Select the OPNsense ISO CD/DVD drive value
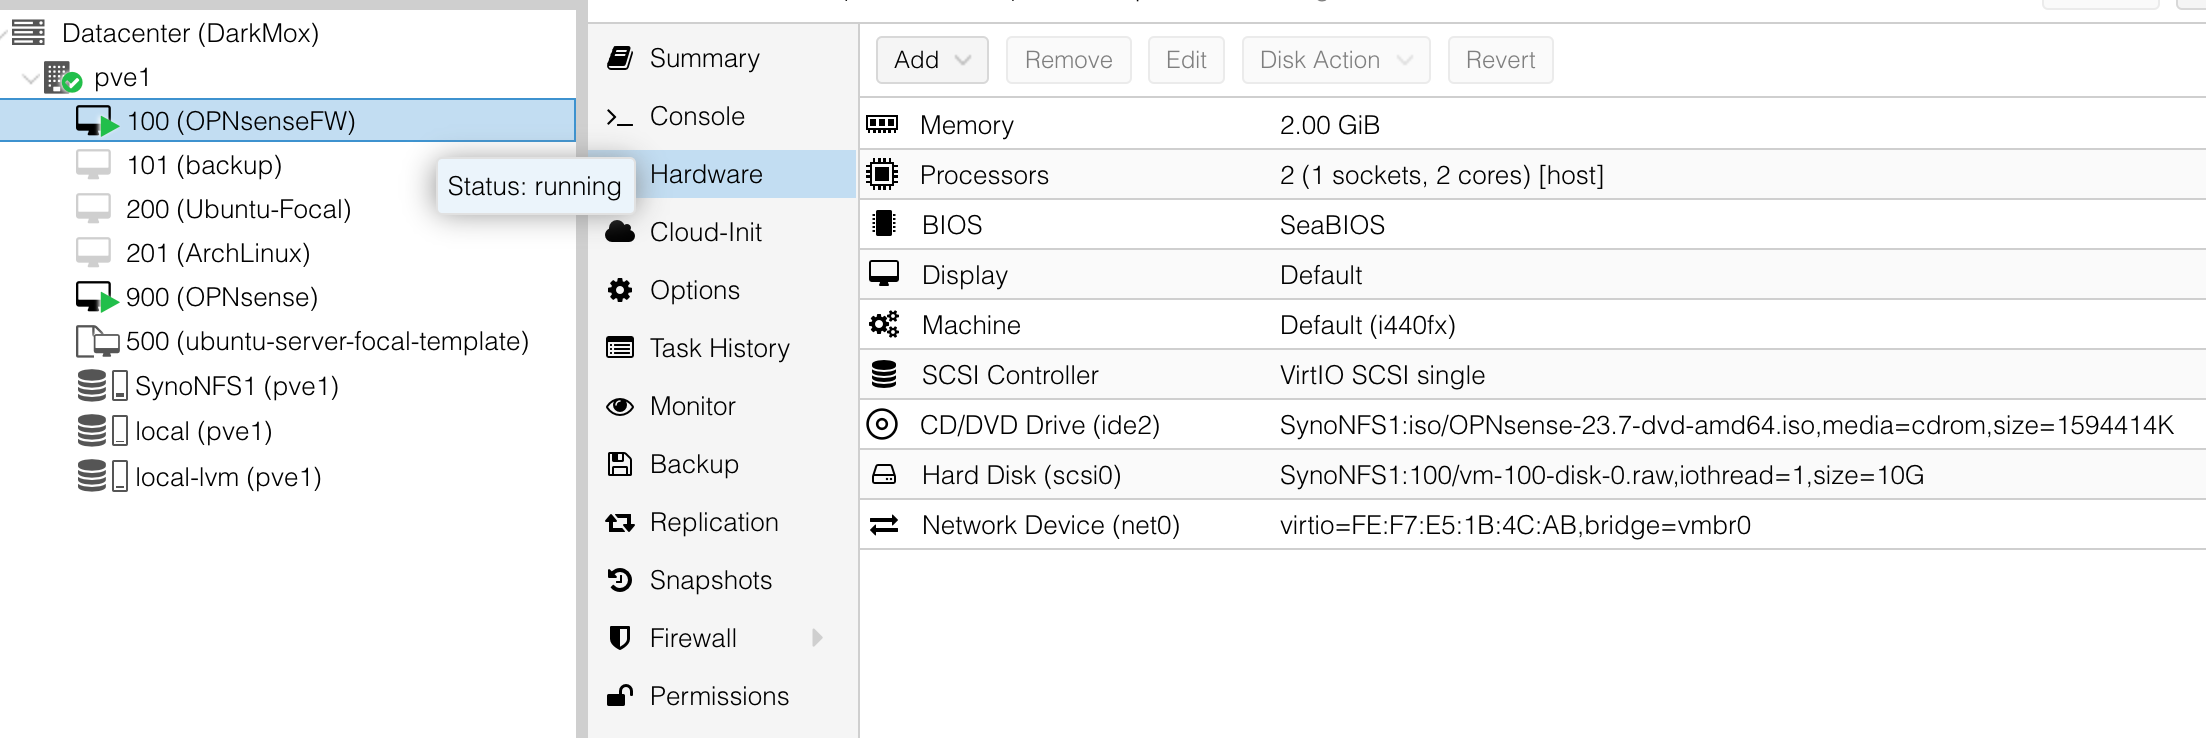This screenshot has height=738, width=2206. (1727, 425)
